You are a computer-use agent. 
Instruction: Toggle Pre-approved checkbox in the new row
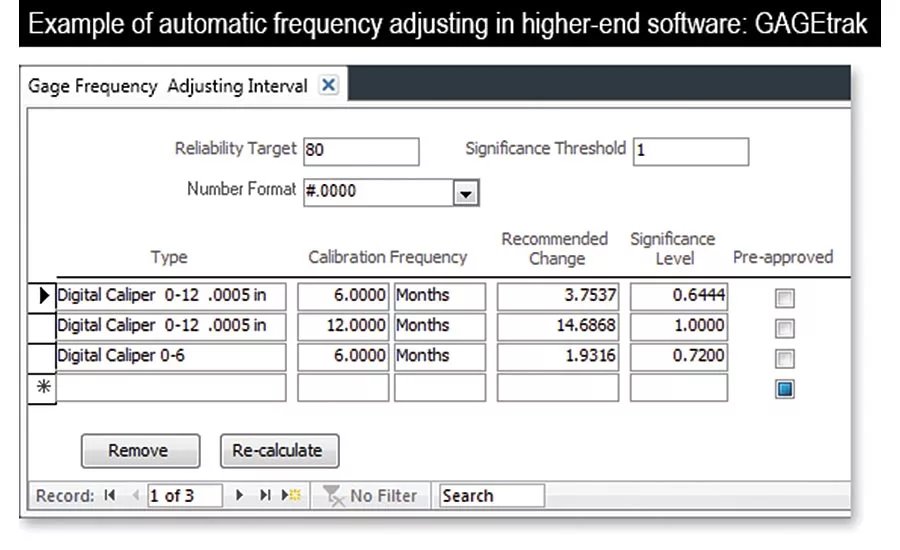[x=785, y=389]
